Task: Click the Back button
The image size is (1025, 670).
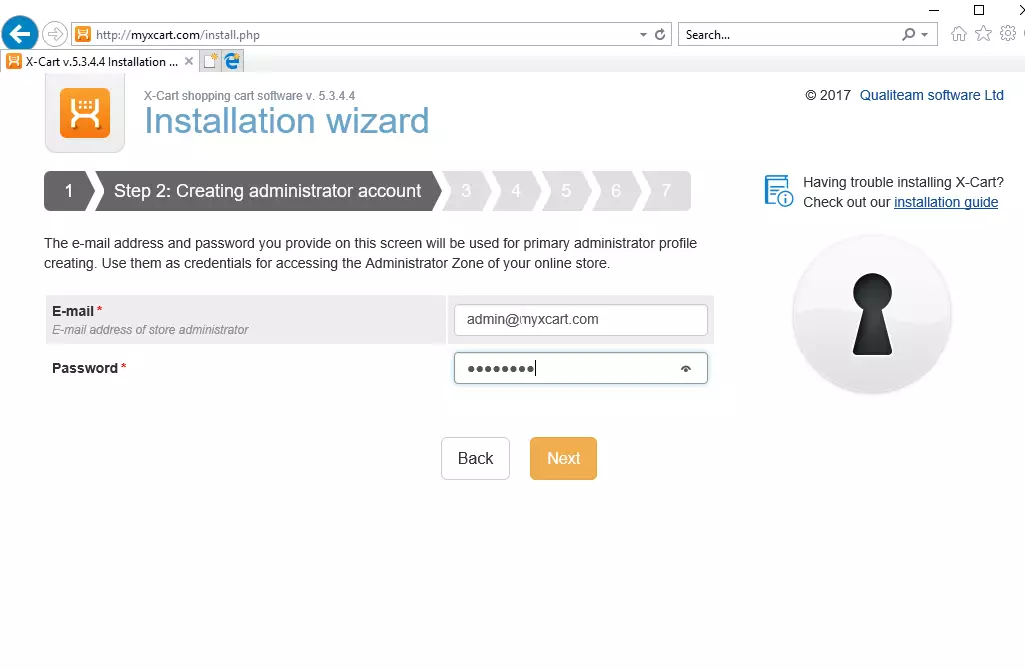Action: [475, 458]
